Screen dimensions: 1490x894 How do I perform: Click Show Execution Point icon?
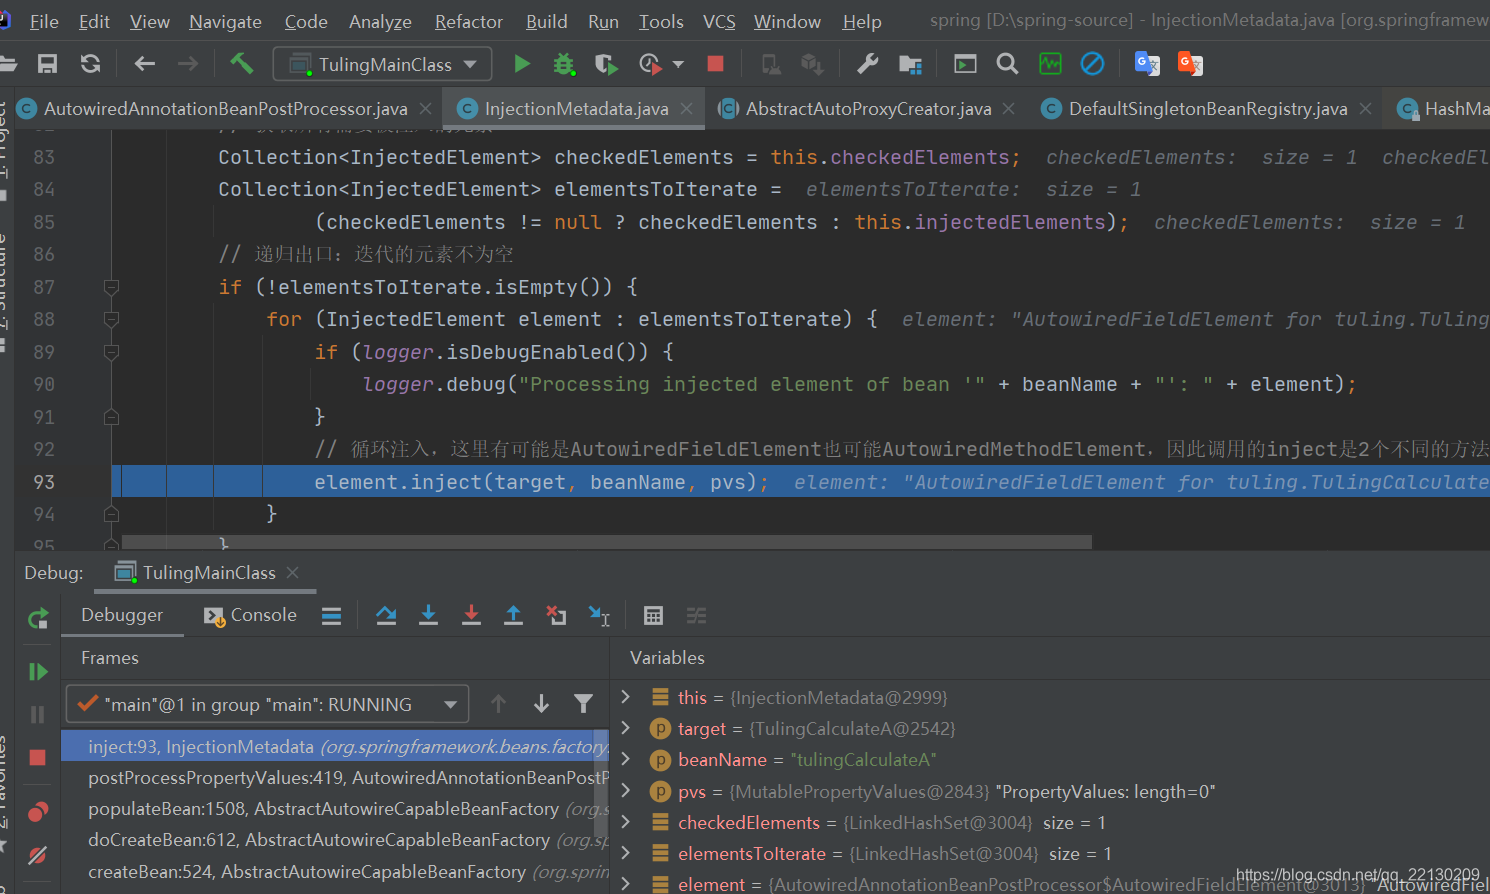pos(332,616)
